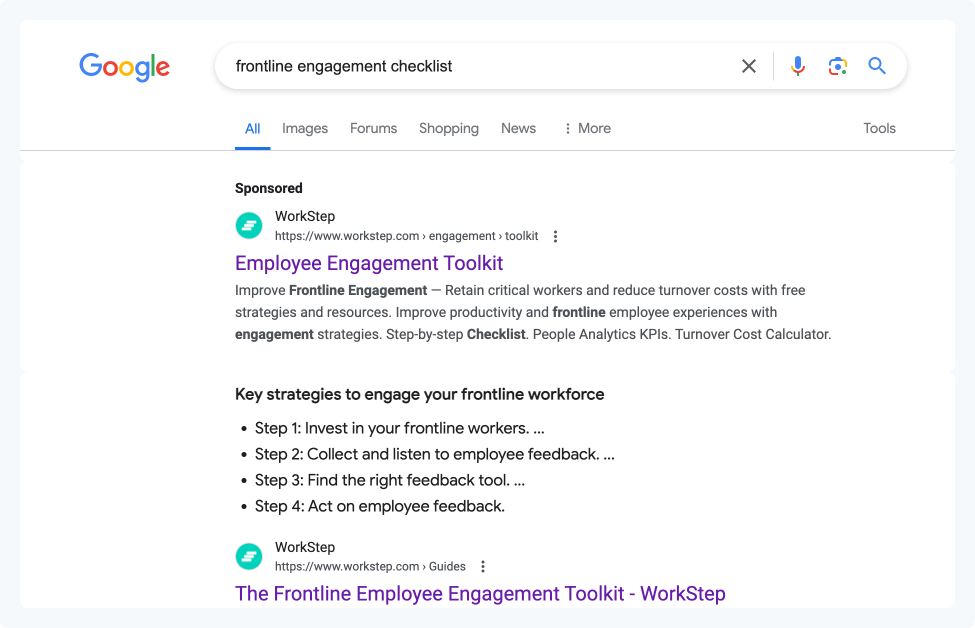Switch to the Images tab
The width and height of the screenshot is (975, 628).
tap(305, 129)
